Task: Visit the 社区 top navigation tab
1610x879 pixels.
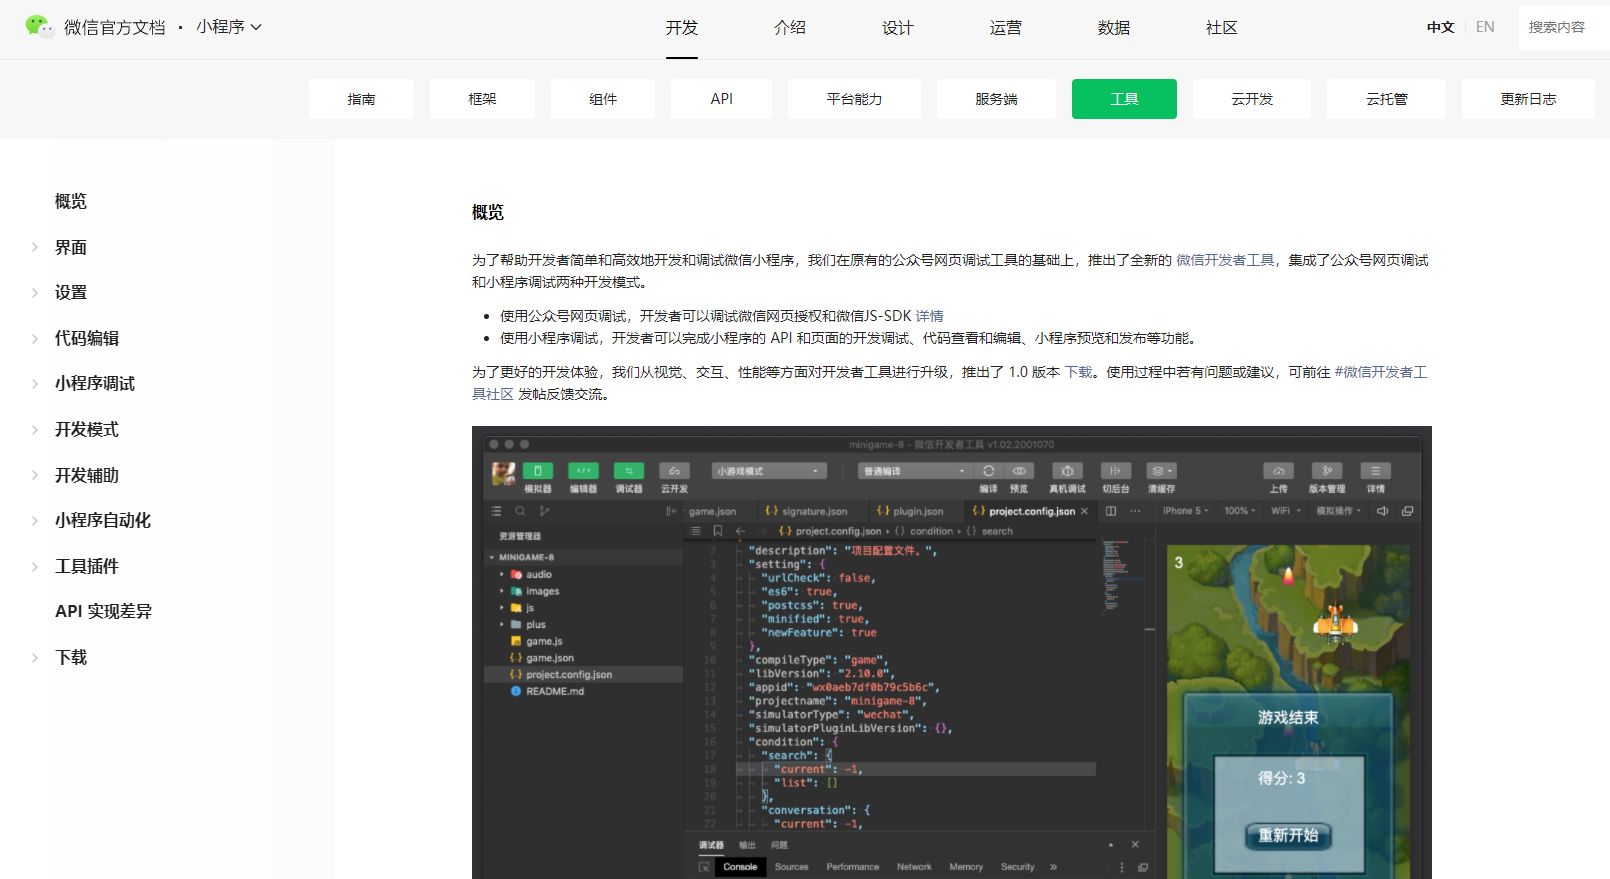Action: (1222, 28)
